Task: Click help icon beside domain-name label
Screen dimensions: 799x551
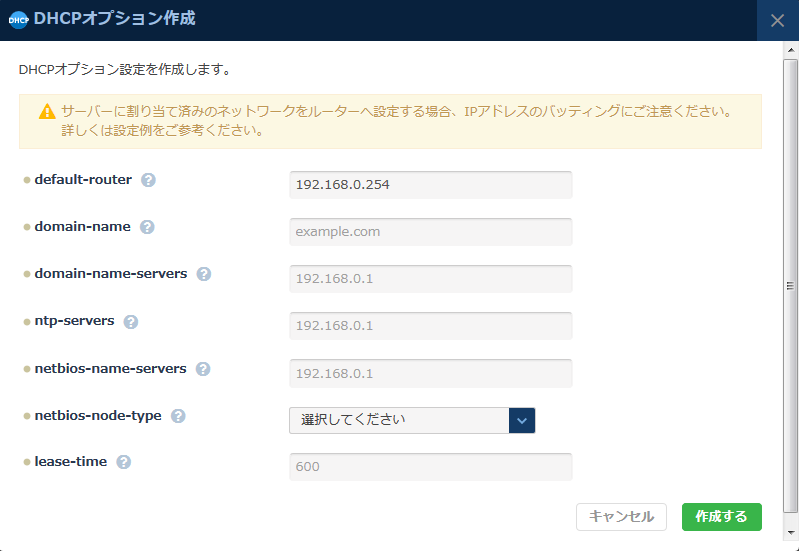Action: coord(147,227)
